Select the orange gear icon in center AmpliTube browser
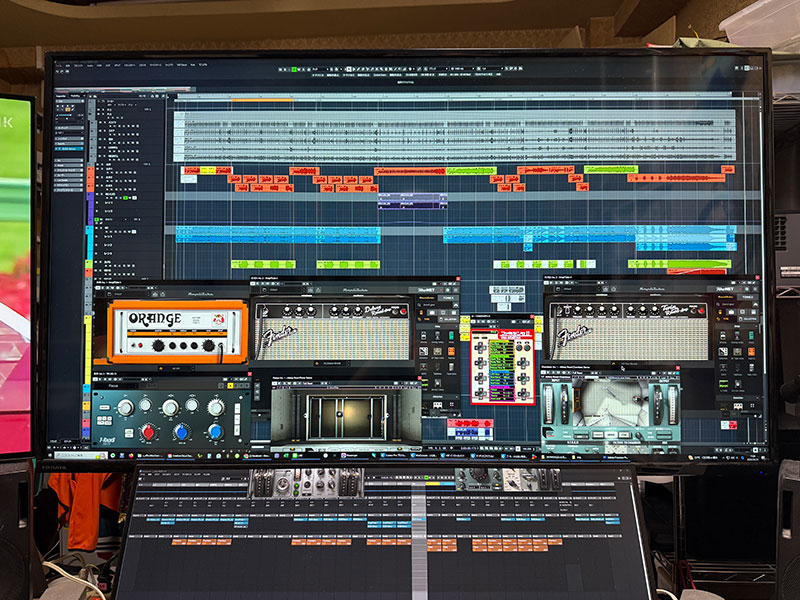800x600 pixels. 451,351
